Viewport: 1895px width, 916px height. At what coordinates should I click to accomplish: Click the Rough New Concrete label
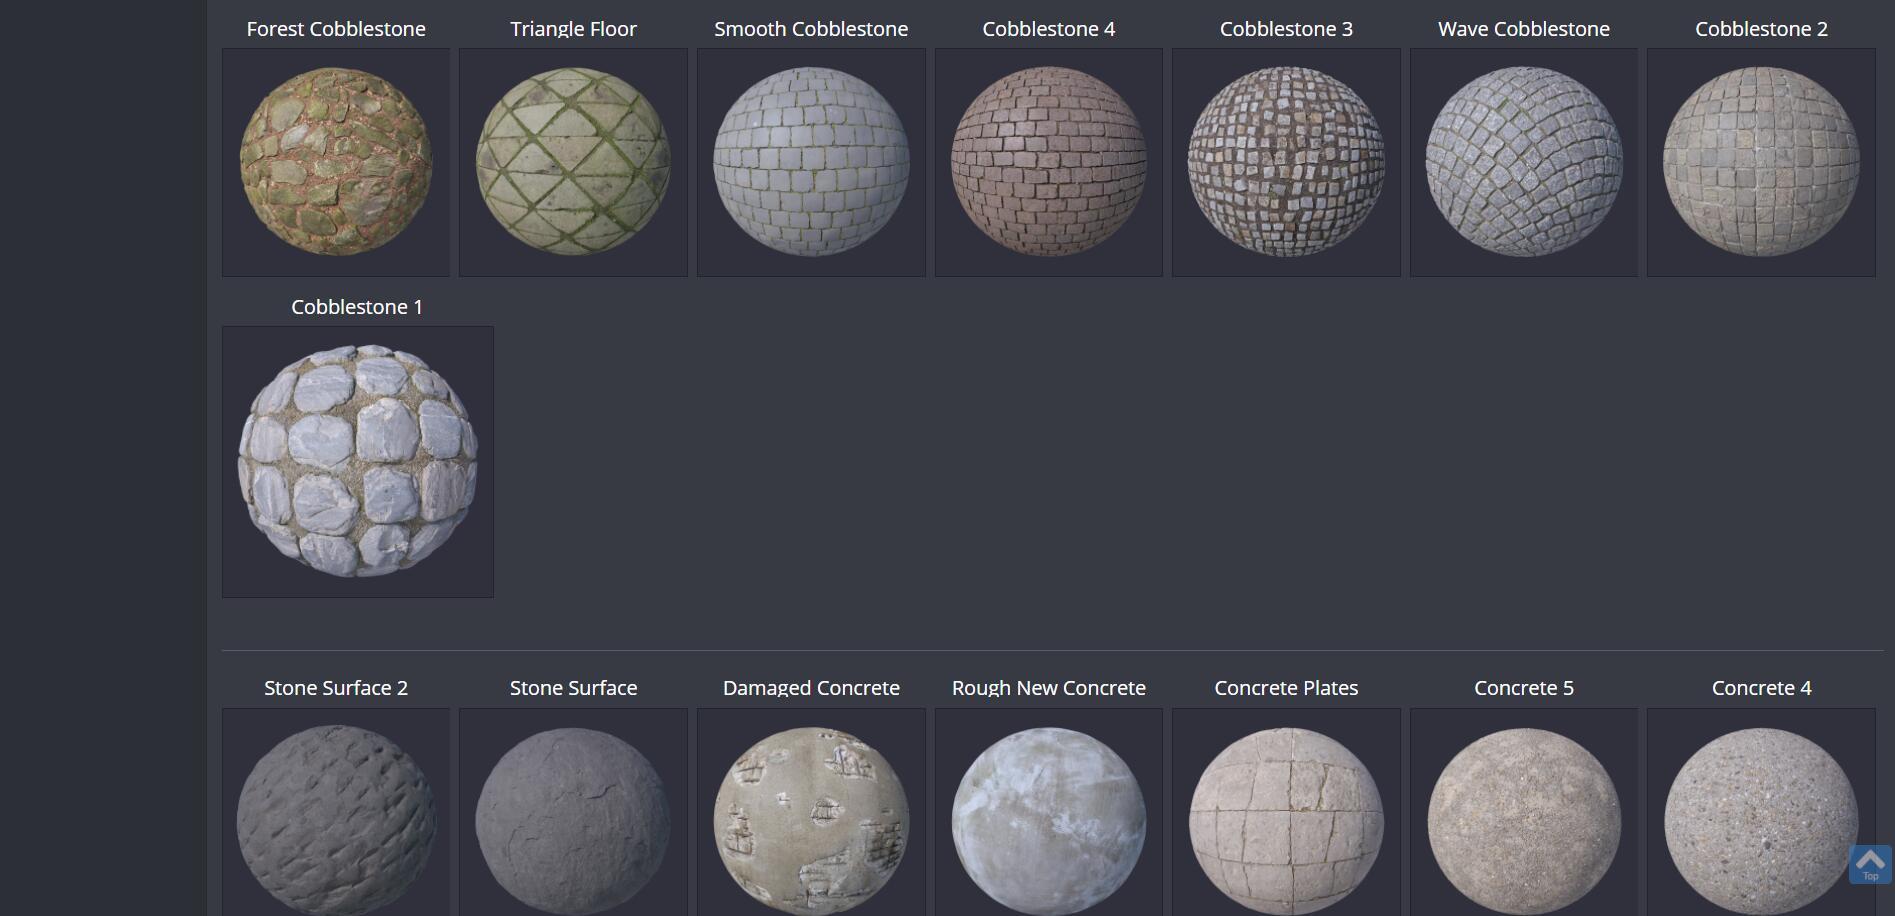pyautogui.click(x=1048, y=687)
